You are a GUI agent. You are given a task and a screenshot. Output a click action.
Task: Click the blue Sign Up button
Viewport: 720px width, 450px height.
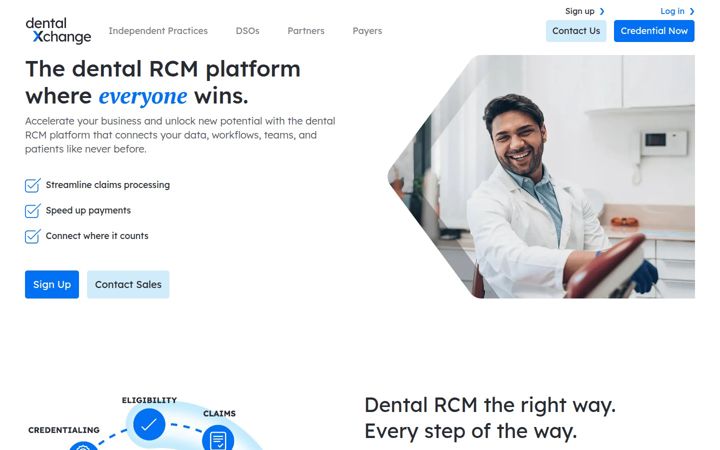pos(52,284)
